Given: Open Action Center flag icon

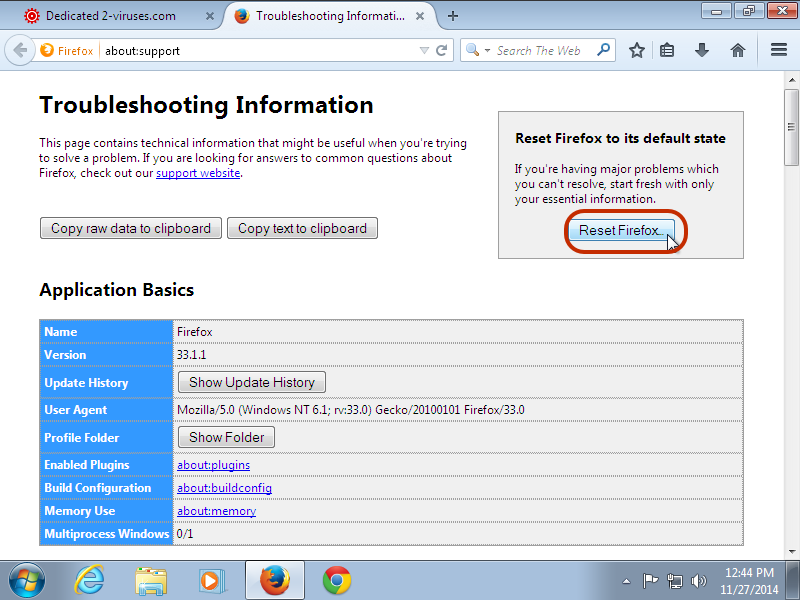Looking at the screenshot, I should click(650, 581).
